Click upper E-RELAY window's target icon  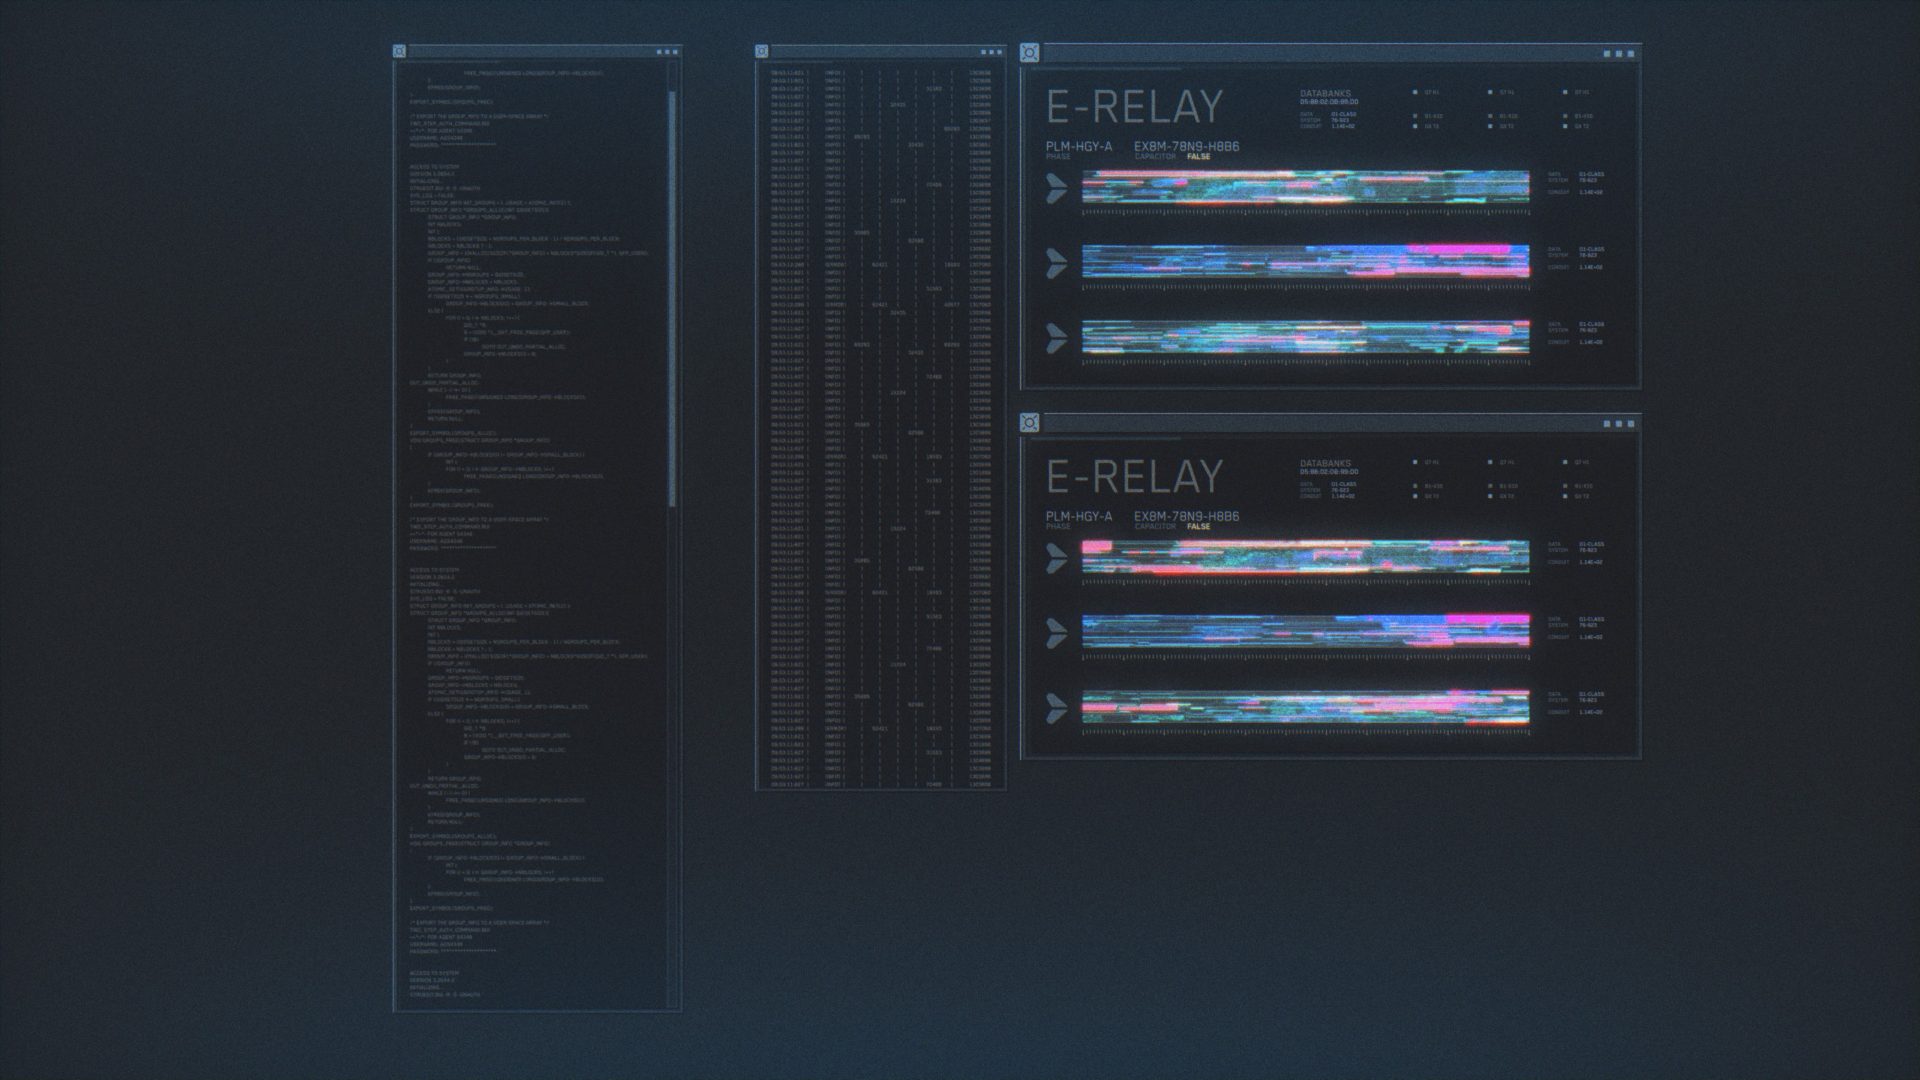[x=1030, y=52]
